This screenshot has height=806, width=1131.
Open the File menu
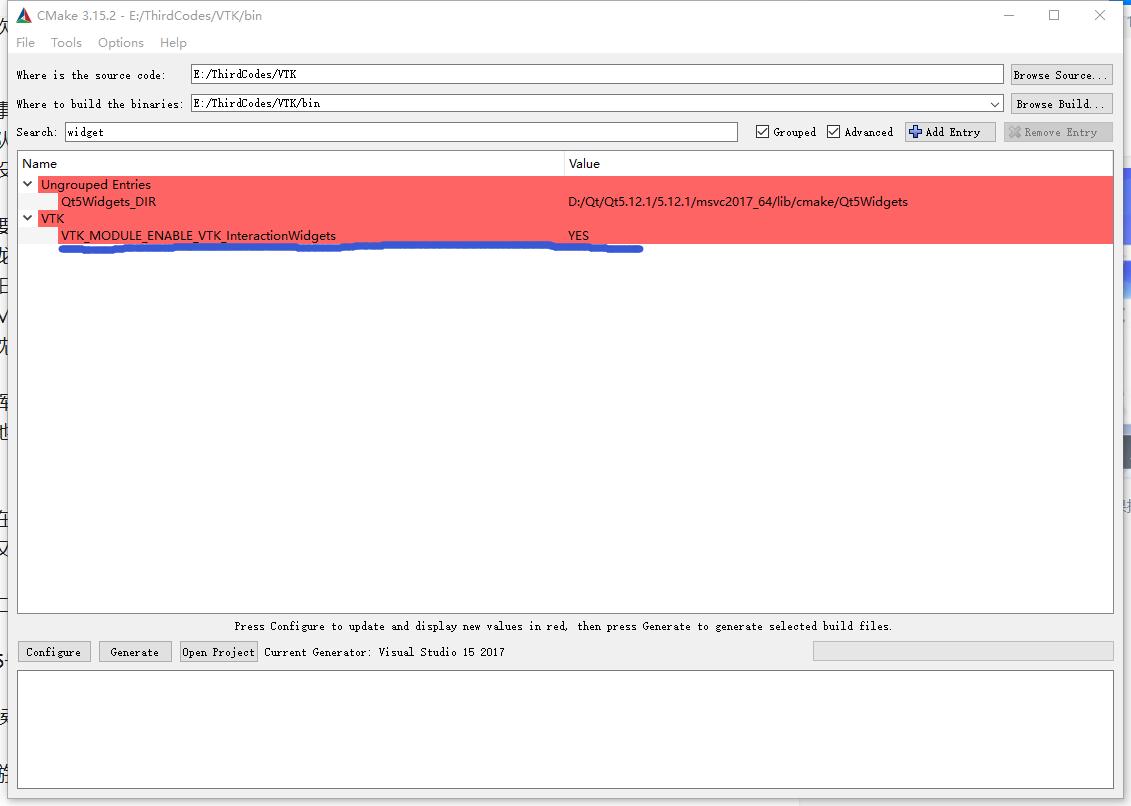click(x=25, y=43)
